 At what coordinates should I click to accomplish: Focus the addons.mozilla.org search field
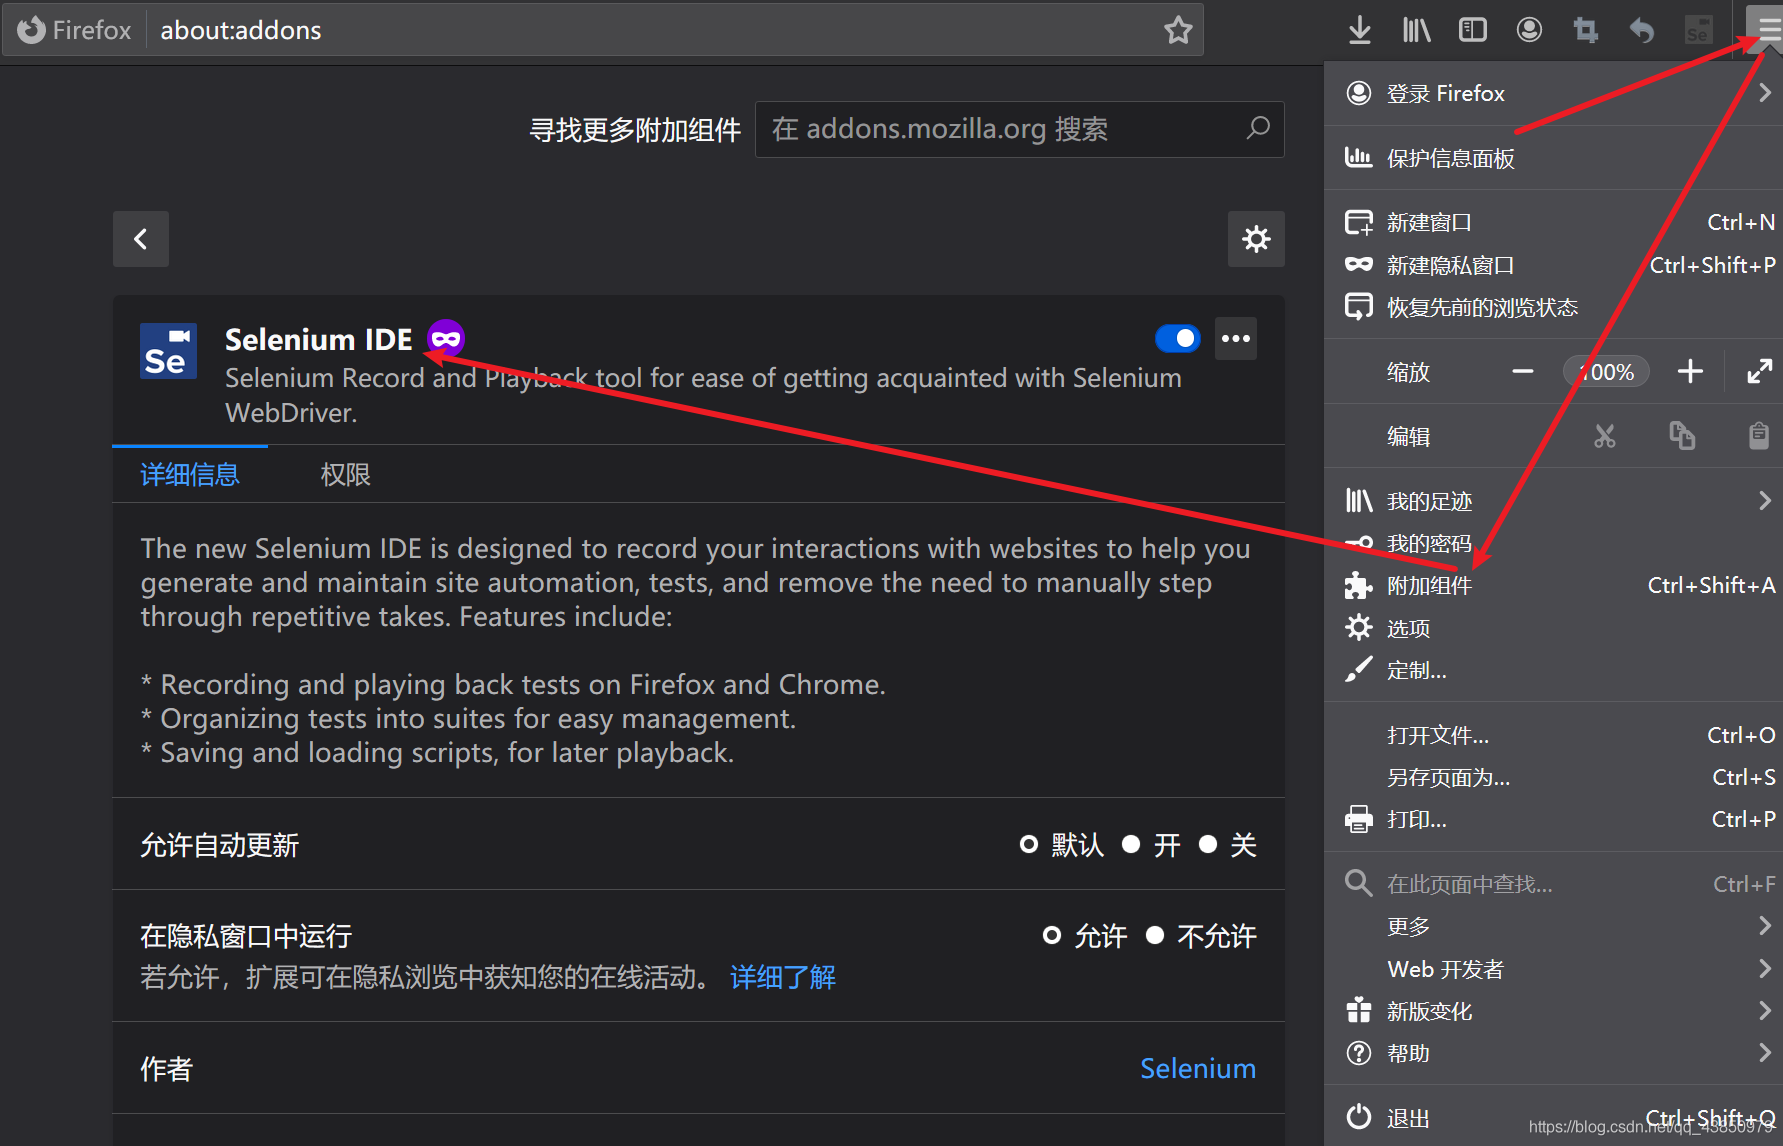point(1019,129)
